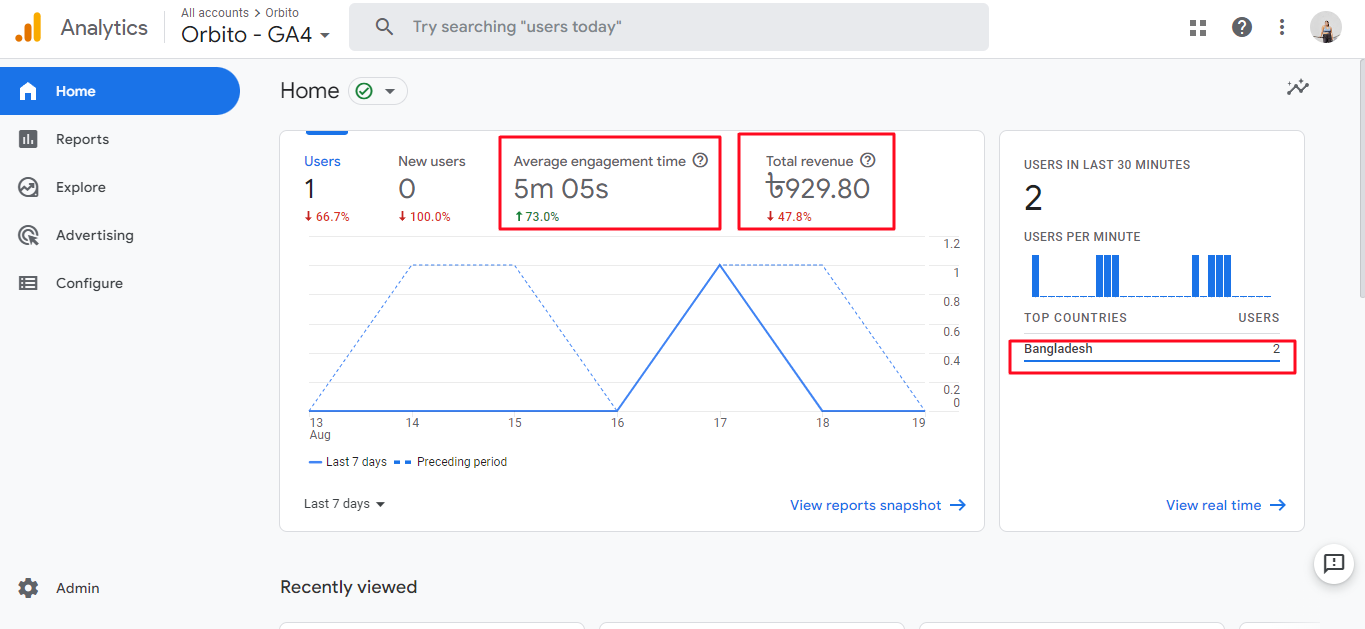The height and width of the screenshot is (629, 1365).
Task: Click the 5m 05s engagement value
Action: [561, 188]
